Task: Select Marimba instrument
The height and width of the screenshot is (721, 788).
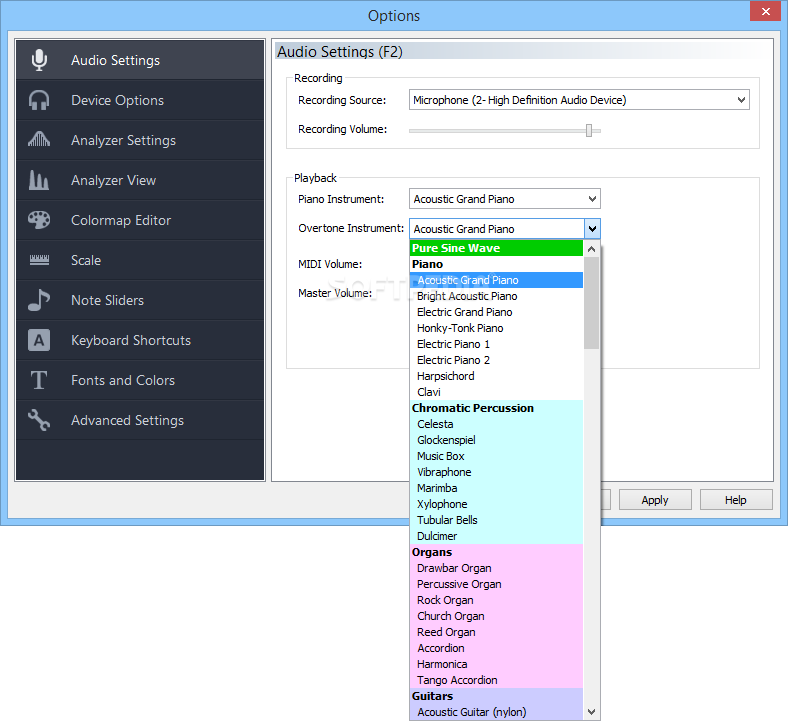Action: pos(497,488)
